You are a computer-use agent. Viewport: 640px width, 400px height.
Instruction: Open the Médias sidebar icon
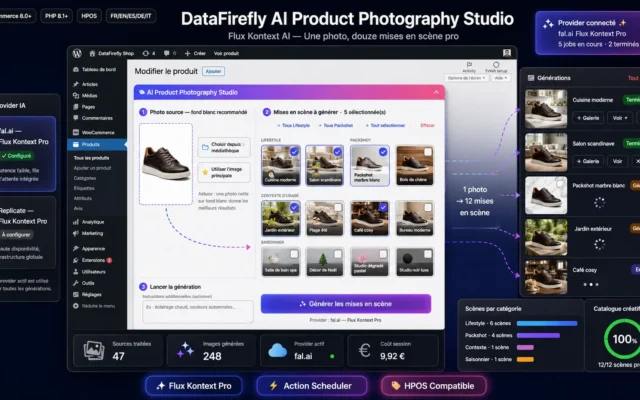76,96
